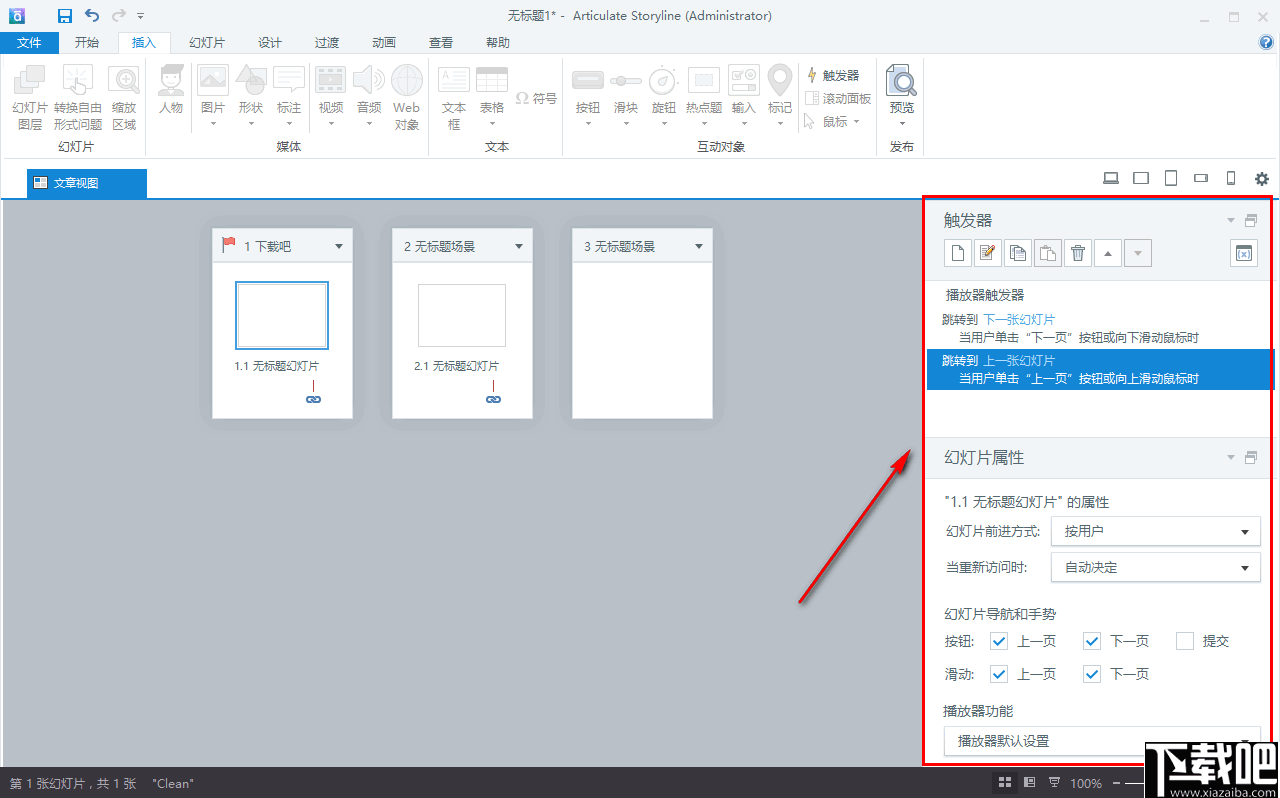Select the 2.1 无标题幻灯片 thumbnail
This screenshot has height=798, width=1280.
pyautogui.click(x=462, y=316)
